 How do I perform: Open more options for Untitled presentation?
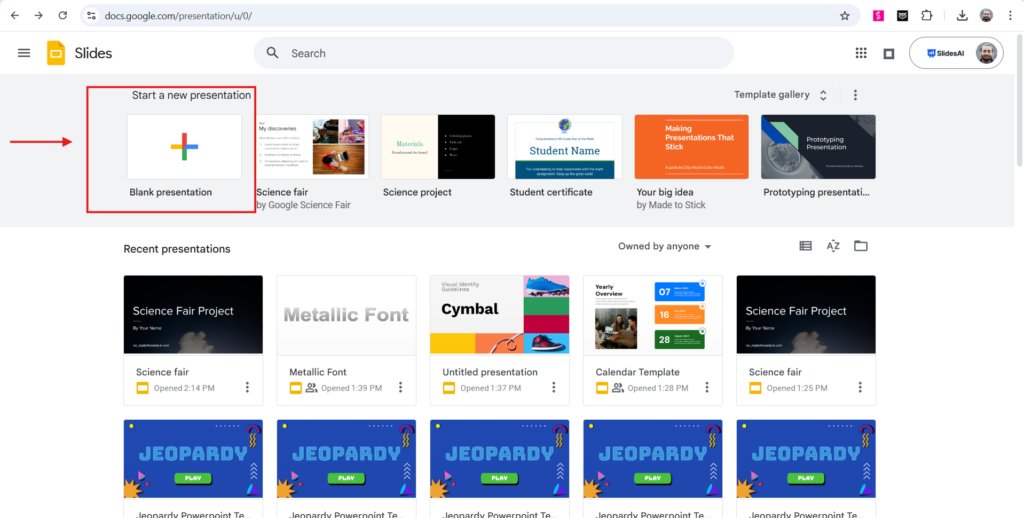point(554,387)
